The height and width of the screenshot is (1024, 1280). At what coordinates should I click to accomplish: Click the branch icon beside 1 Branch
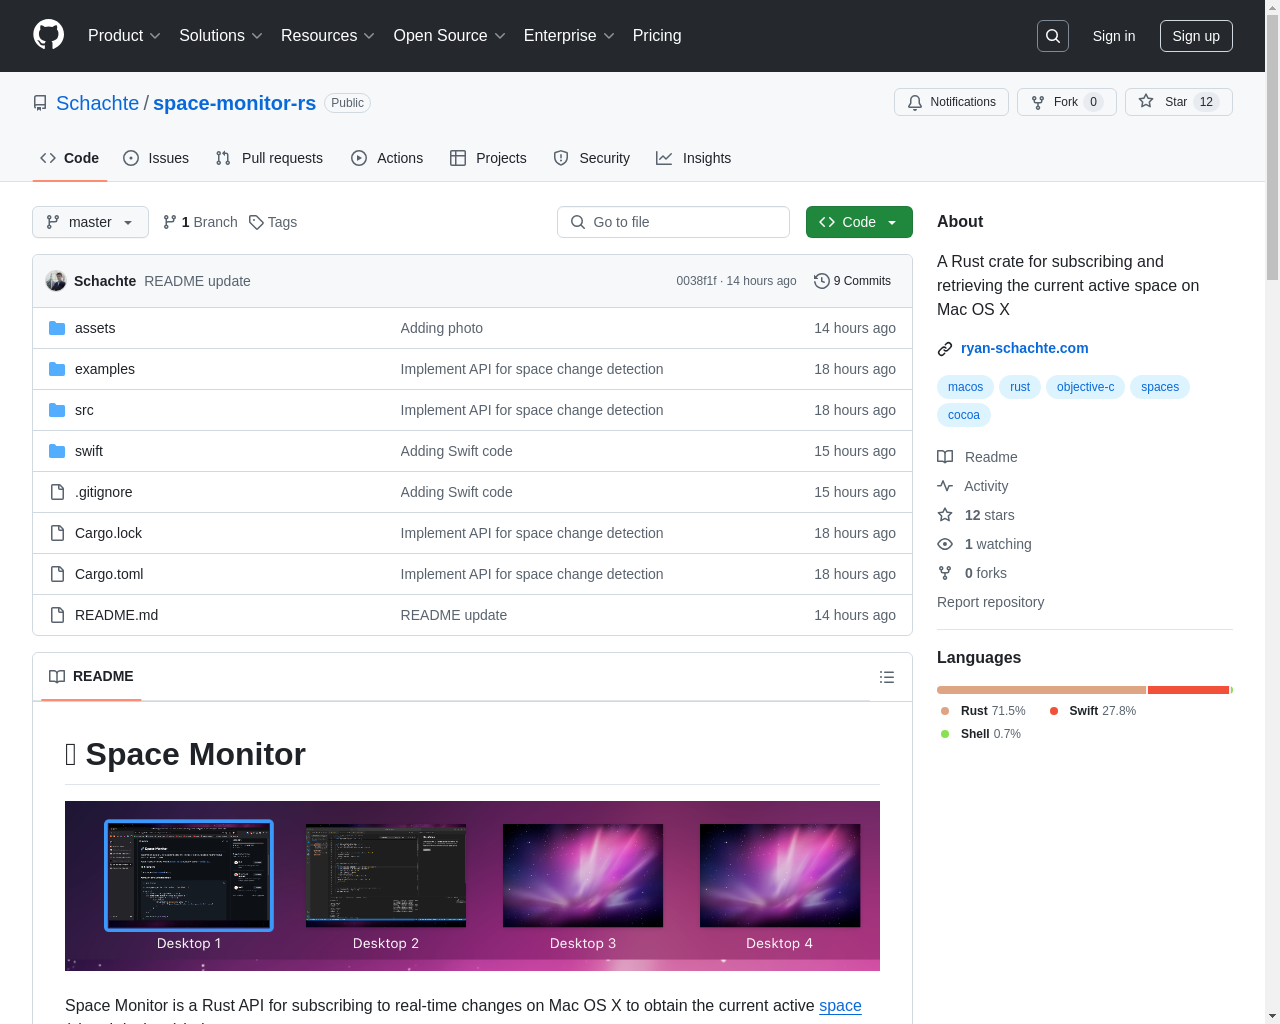tap(170, 222)
